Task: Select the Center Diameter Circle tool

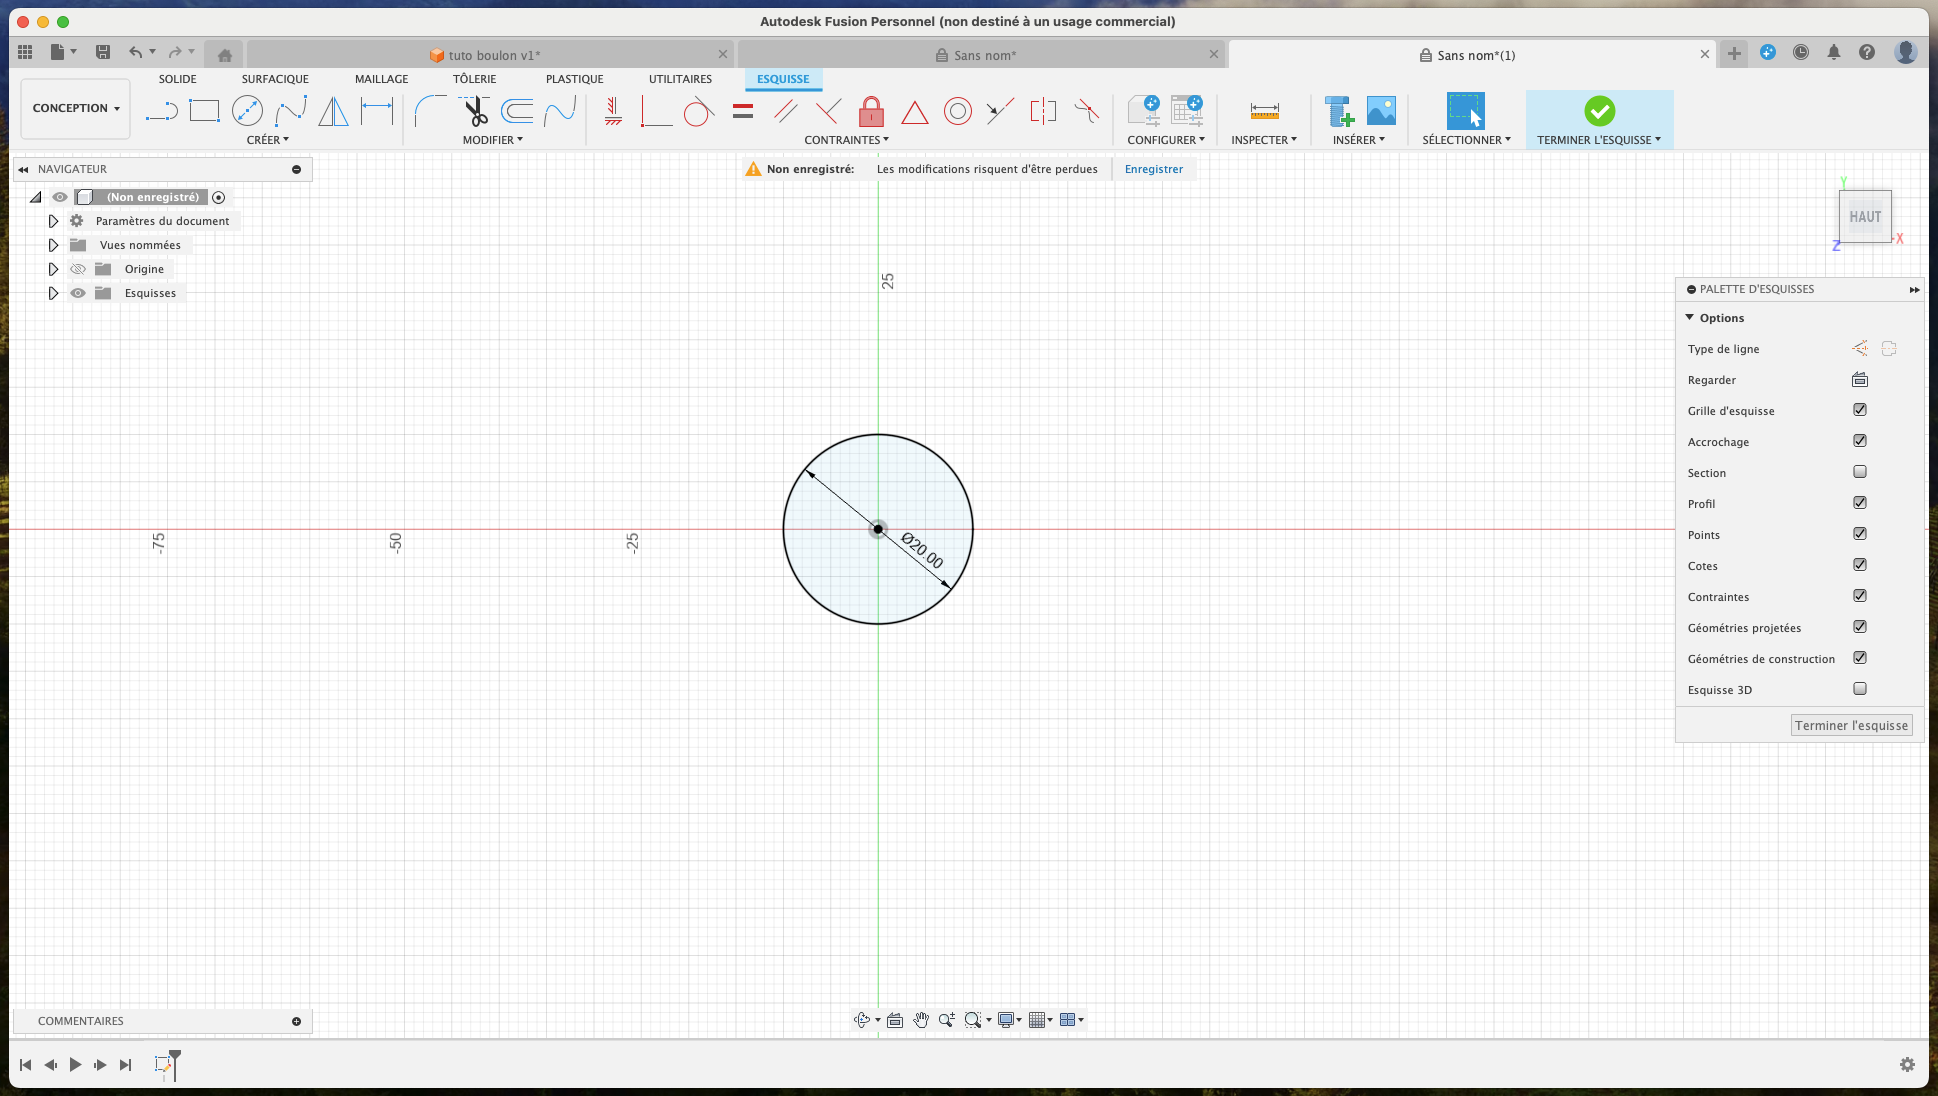Action: pos(247,111)
